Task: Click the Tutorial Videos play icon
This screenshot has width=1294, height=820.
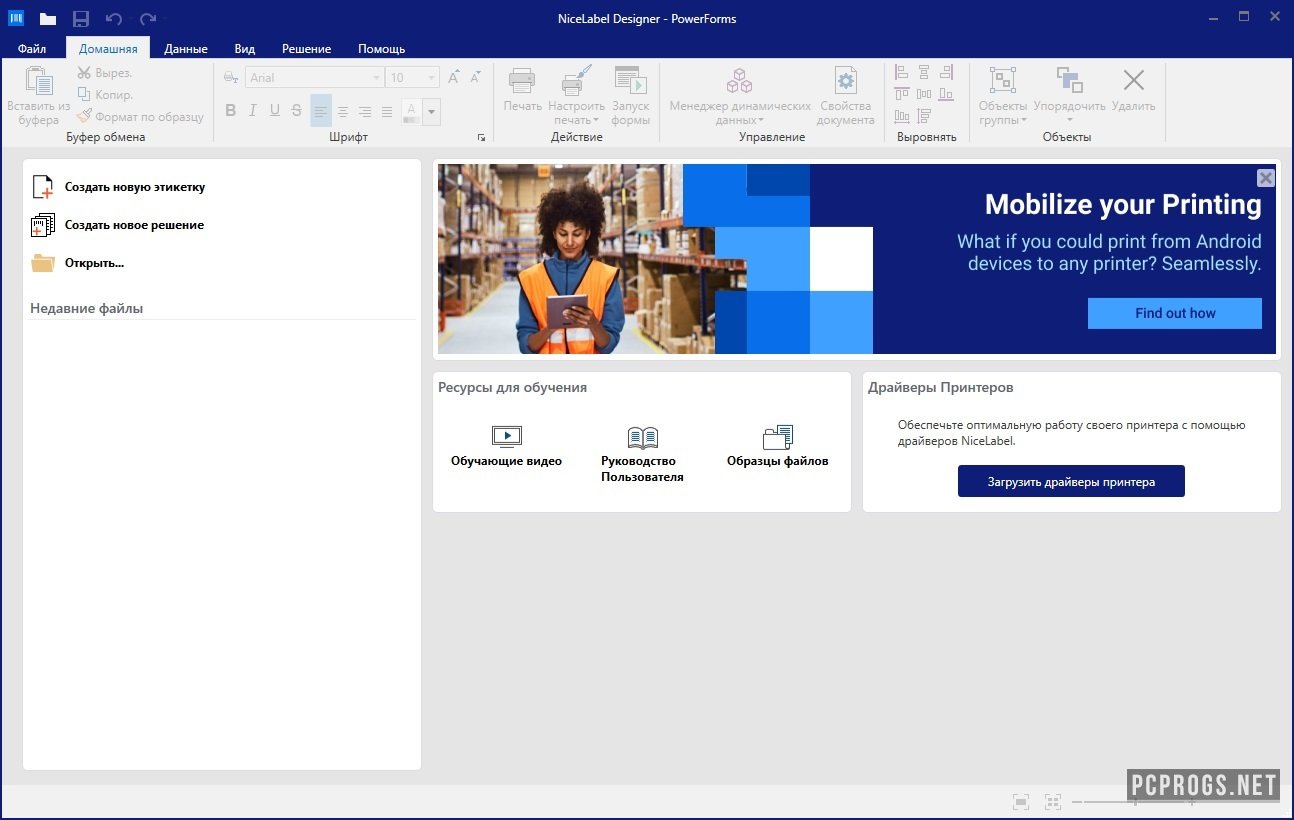Action: [507, 436]
